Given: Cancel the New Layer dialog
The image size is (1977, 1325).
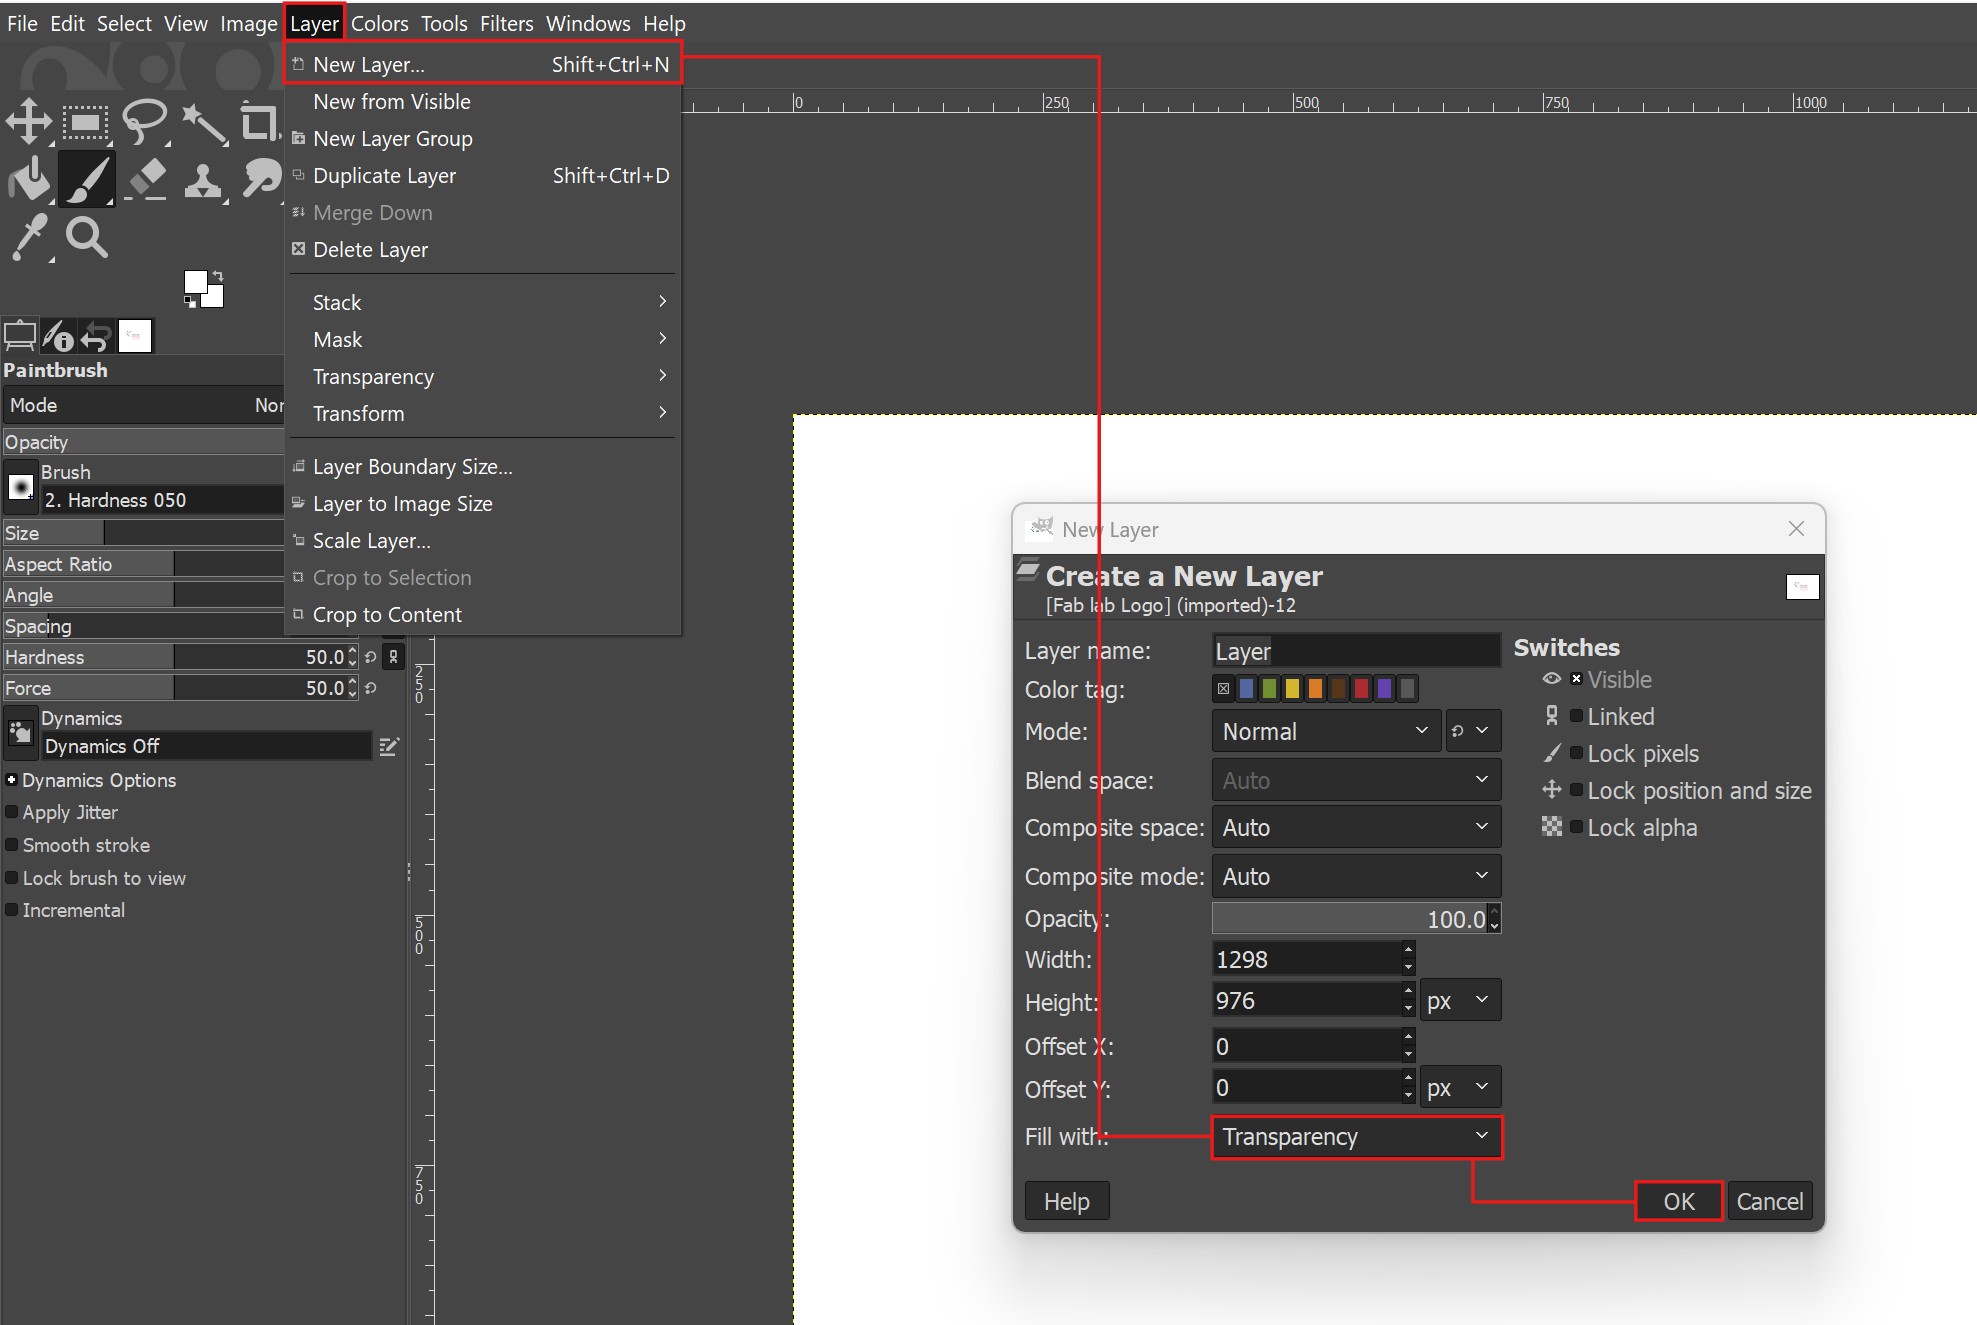Looking at the screenshot, I should click(x=1769, y=1201).
